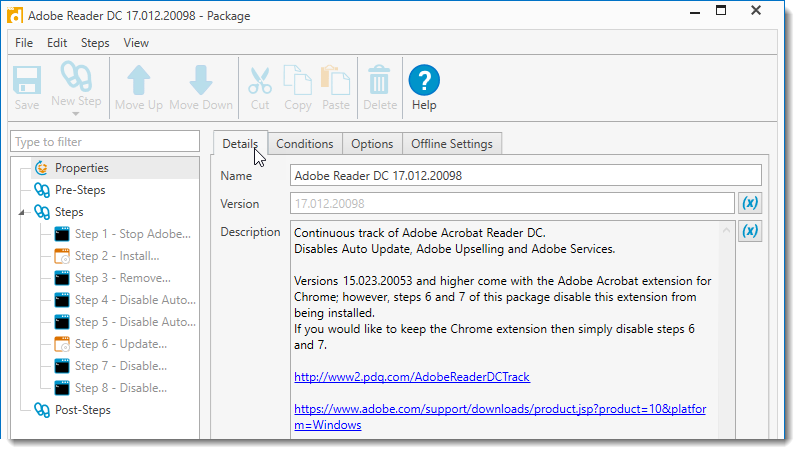Click the pdq.com AdobeReaderDCTrack link

411,377
